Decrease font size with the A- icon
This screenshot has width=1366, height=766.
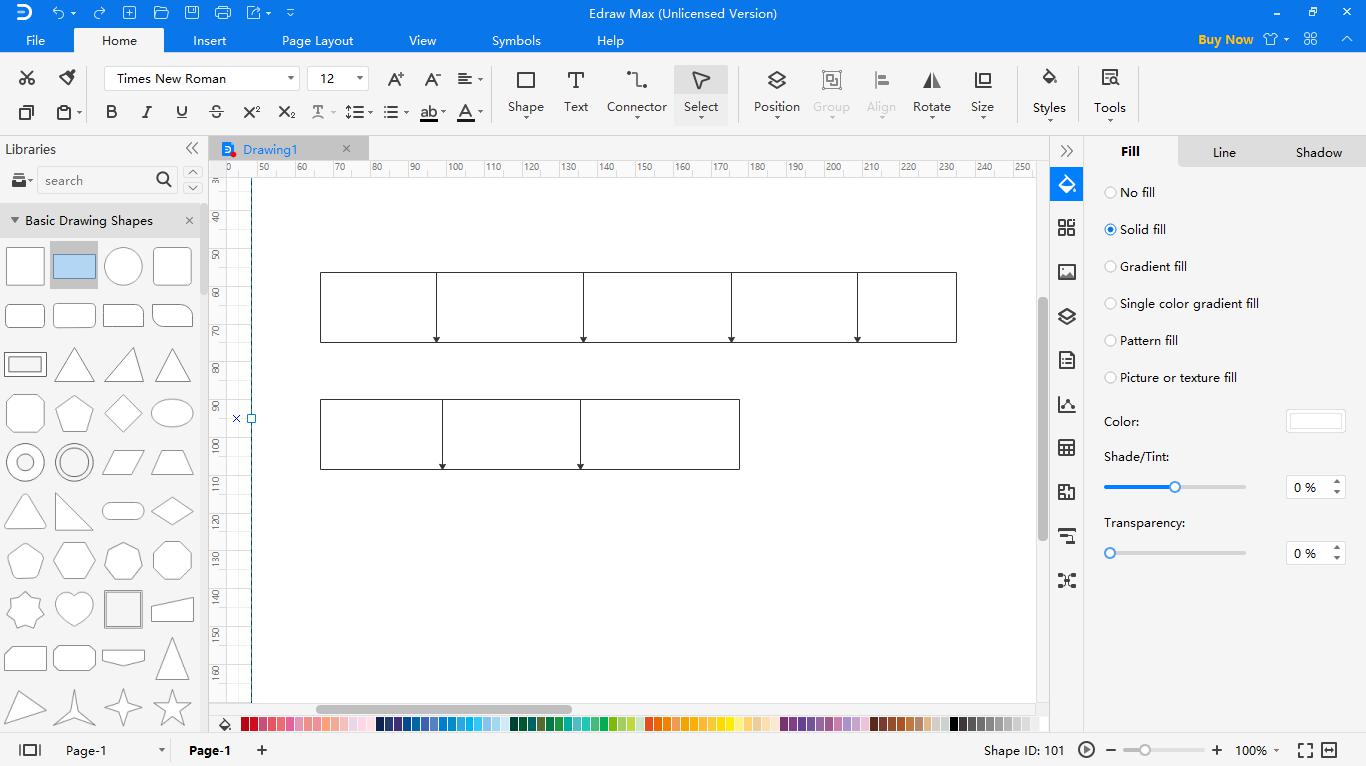[x=432, y=78]
